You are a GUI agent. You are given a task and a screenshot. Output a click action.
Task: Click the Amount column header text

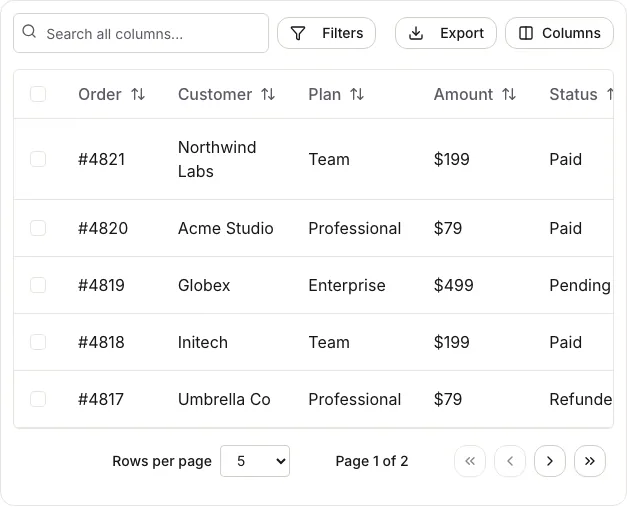point(463,95)
